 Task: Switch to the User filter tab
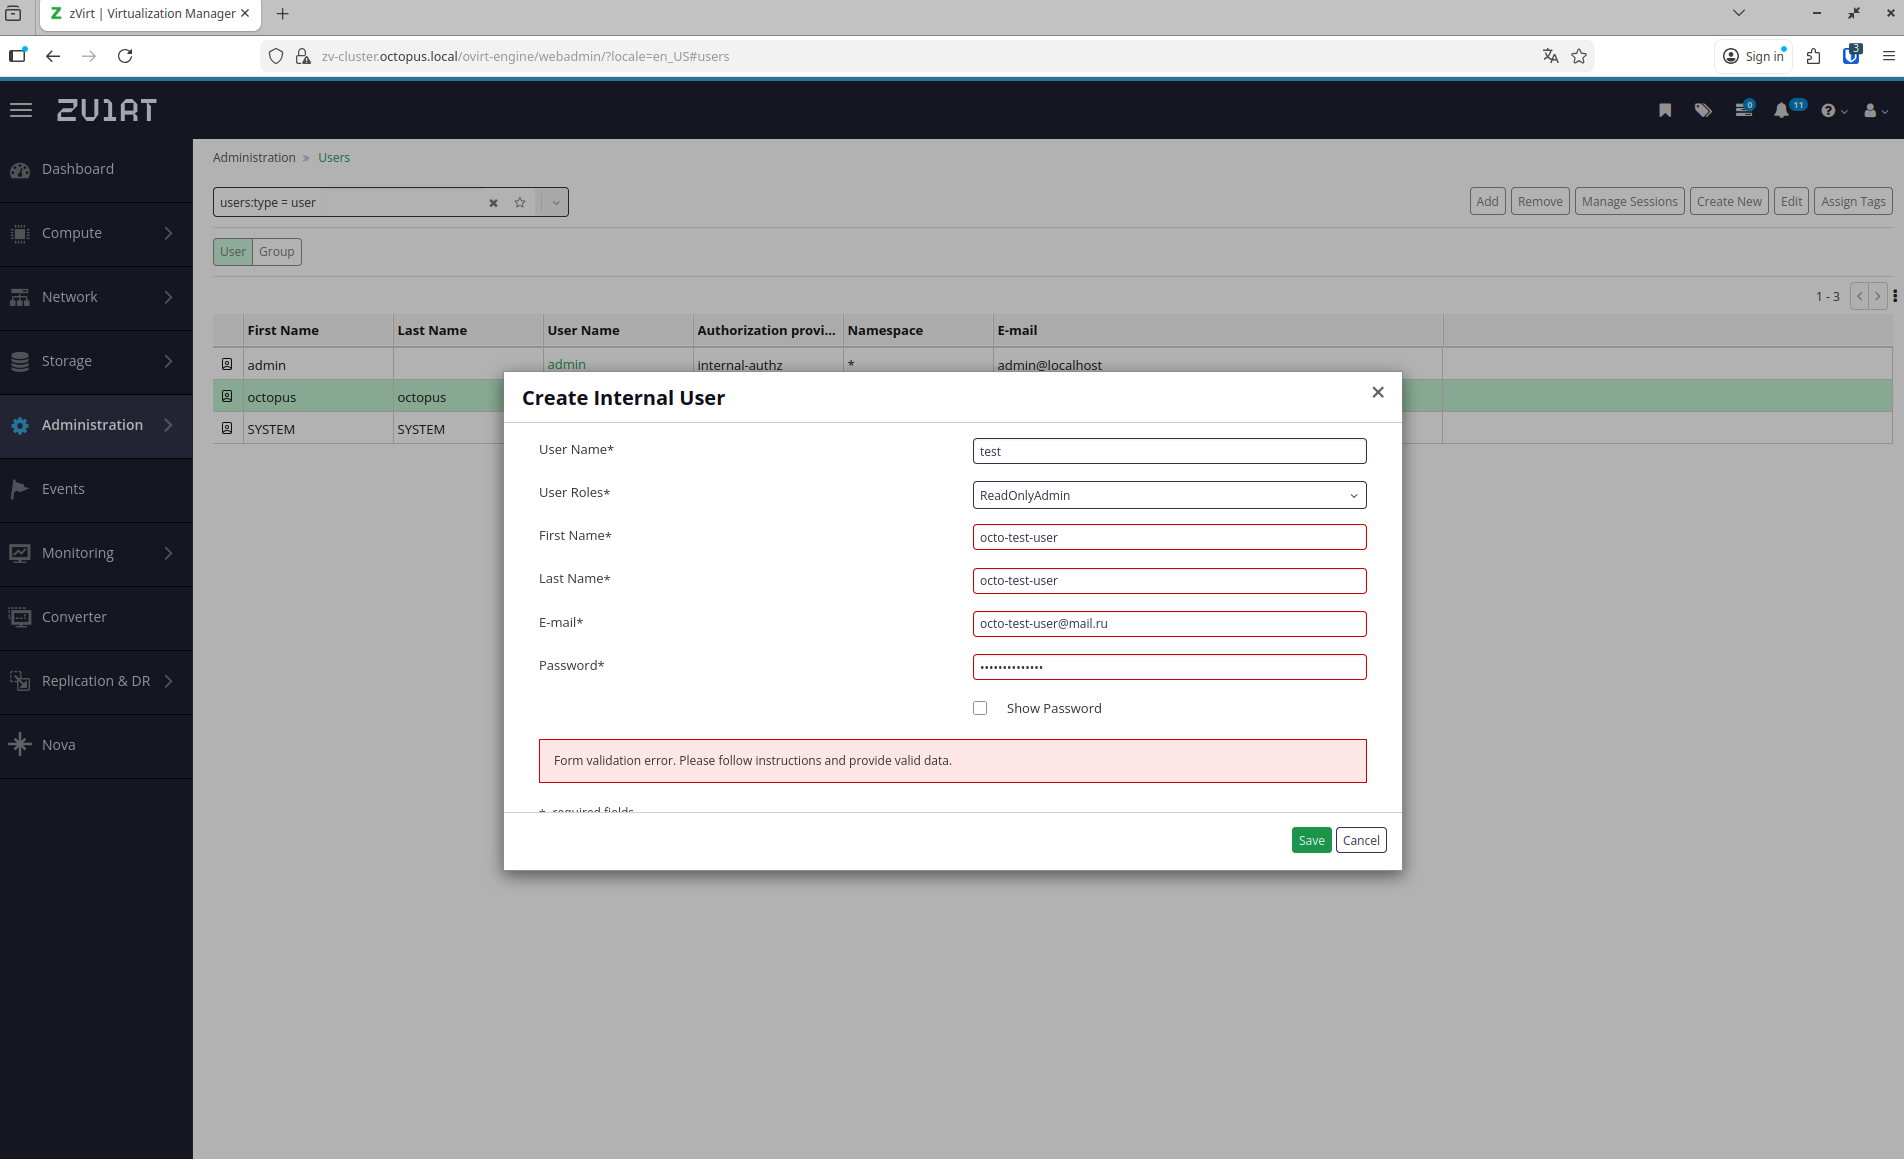(233, 252)
